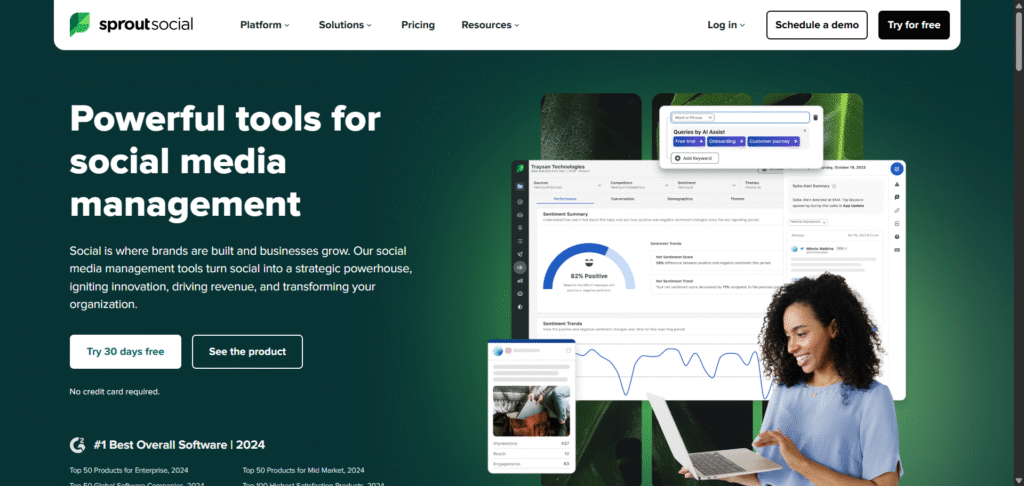1024x486 pixels.
Task: Expand the Platform dropdown menu
Action: point(265,25)
